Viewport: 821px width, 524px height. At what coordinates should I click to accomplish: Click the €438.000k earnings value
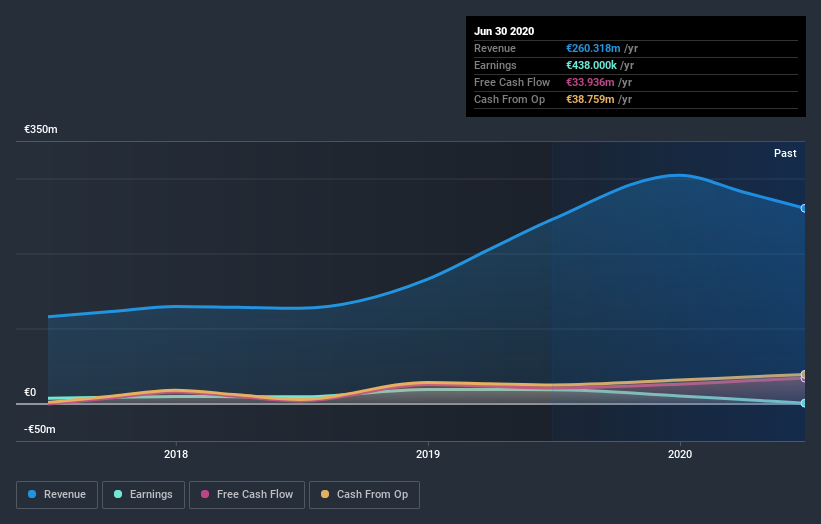pyautogui.click(x=591, y=65)
